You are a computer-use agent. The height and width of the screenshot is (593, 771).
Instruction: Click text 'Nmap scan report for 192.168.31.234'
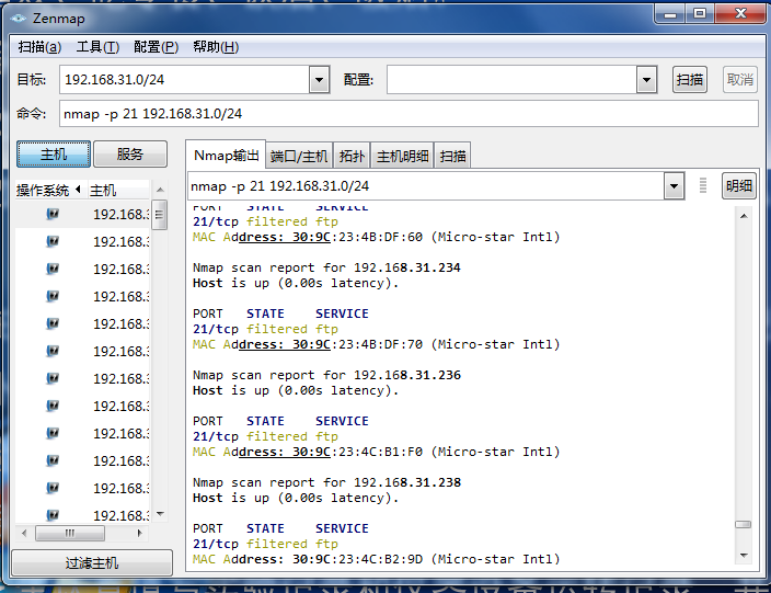(326, 267)
